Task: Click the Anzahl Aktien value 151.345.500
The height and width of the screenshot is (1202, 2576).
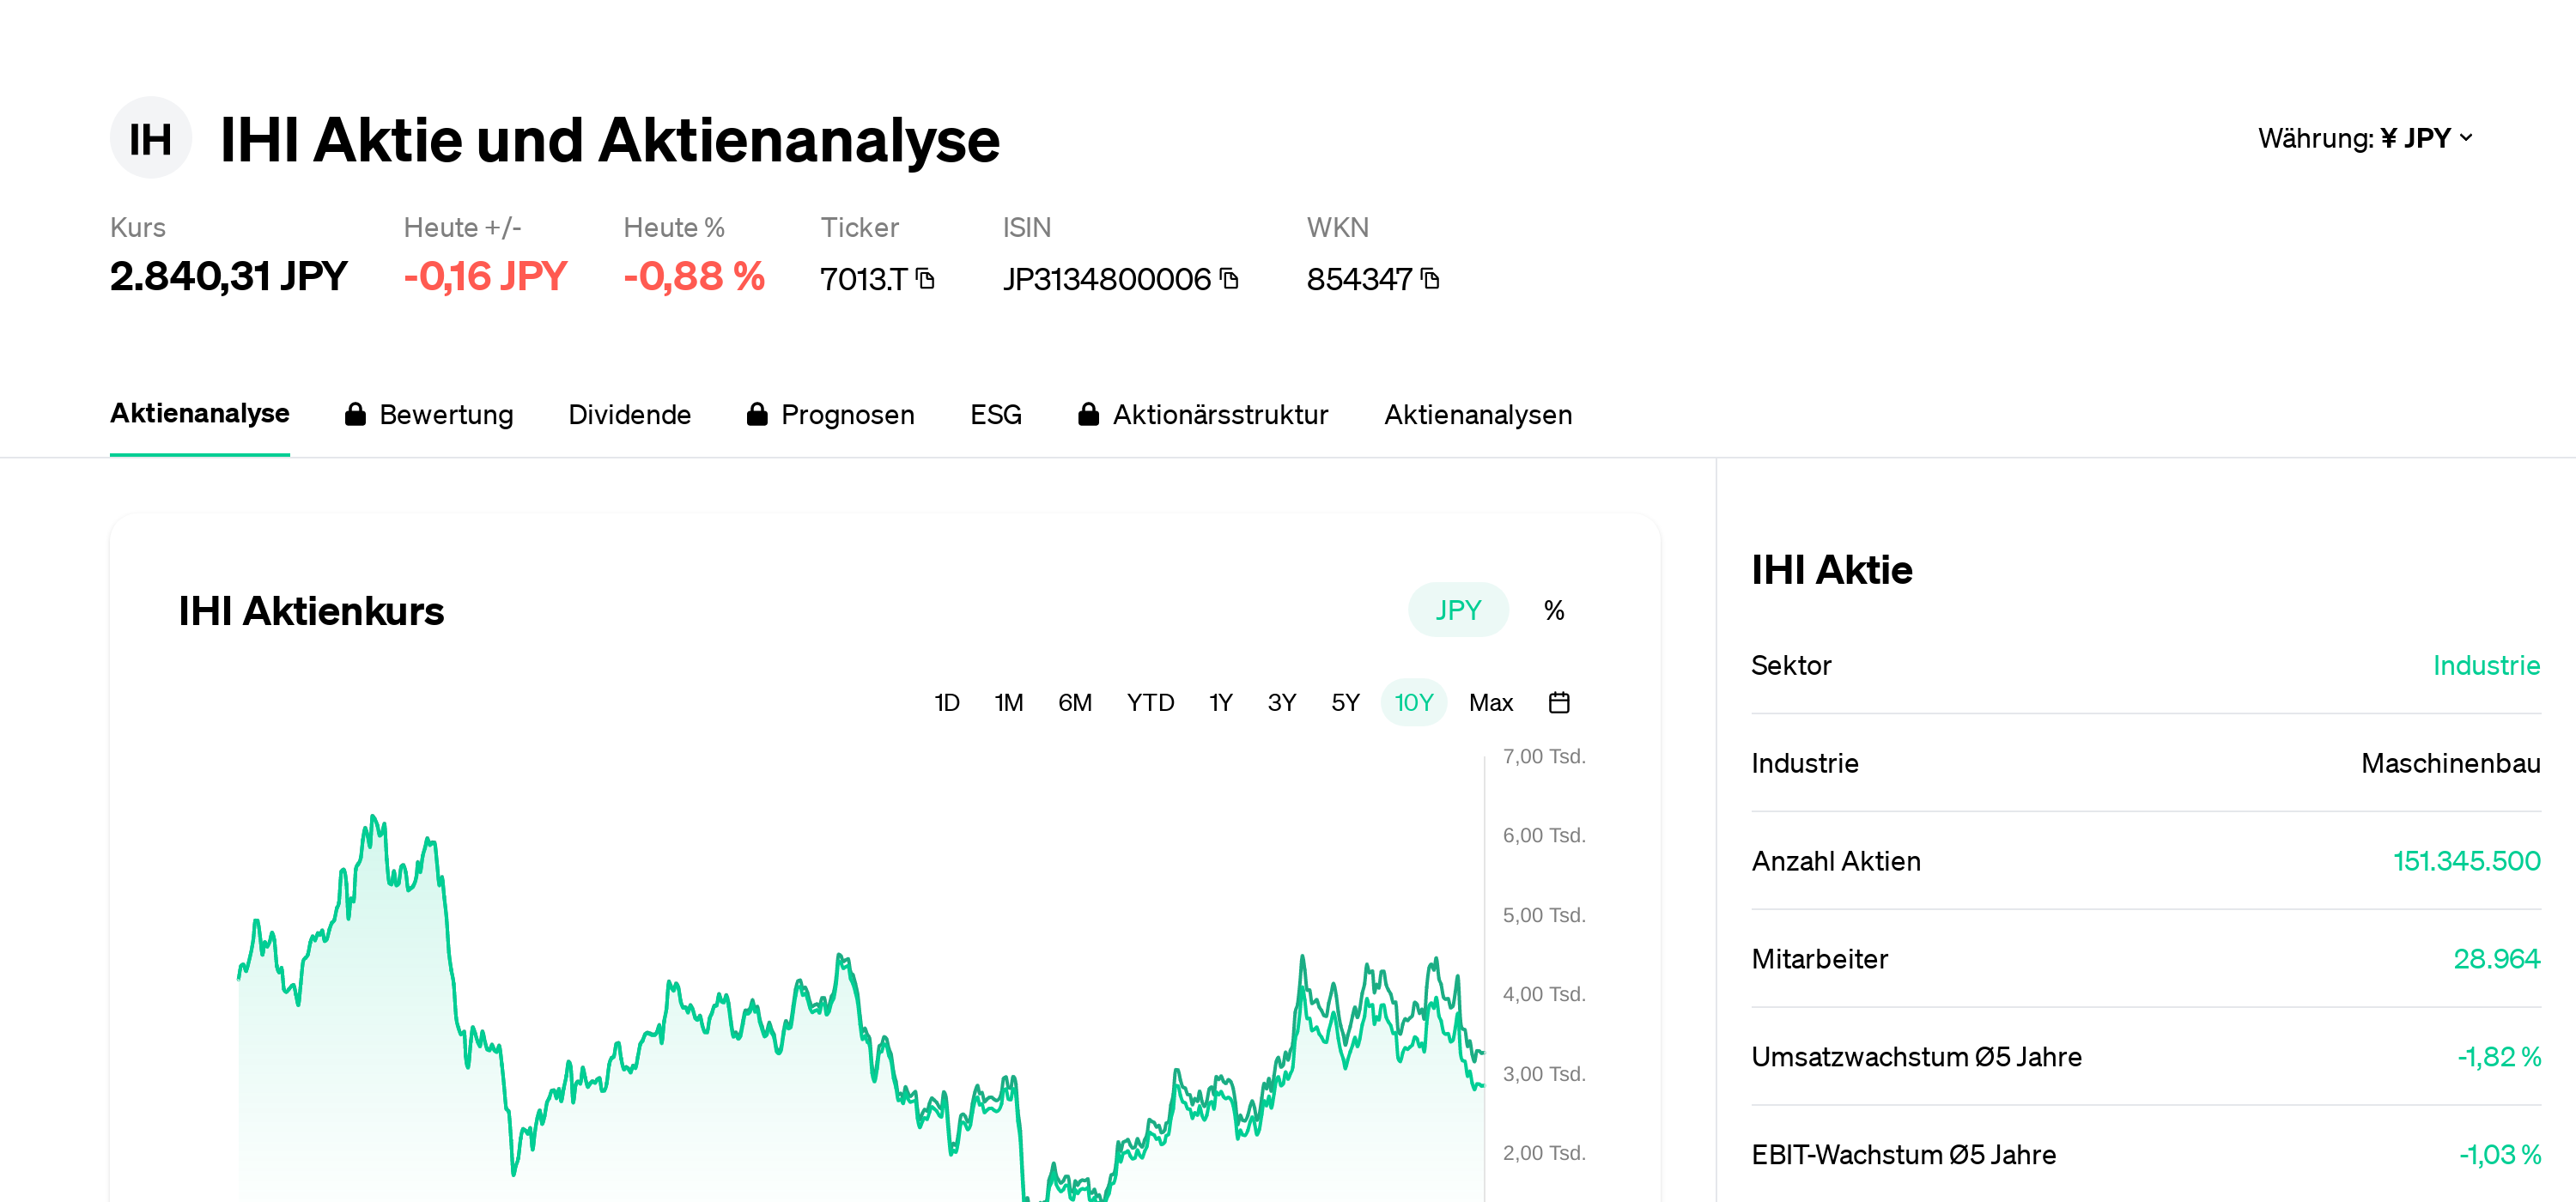Action: [x=2466, y=862]
